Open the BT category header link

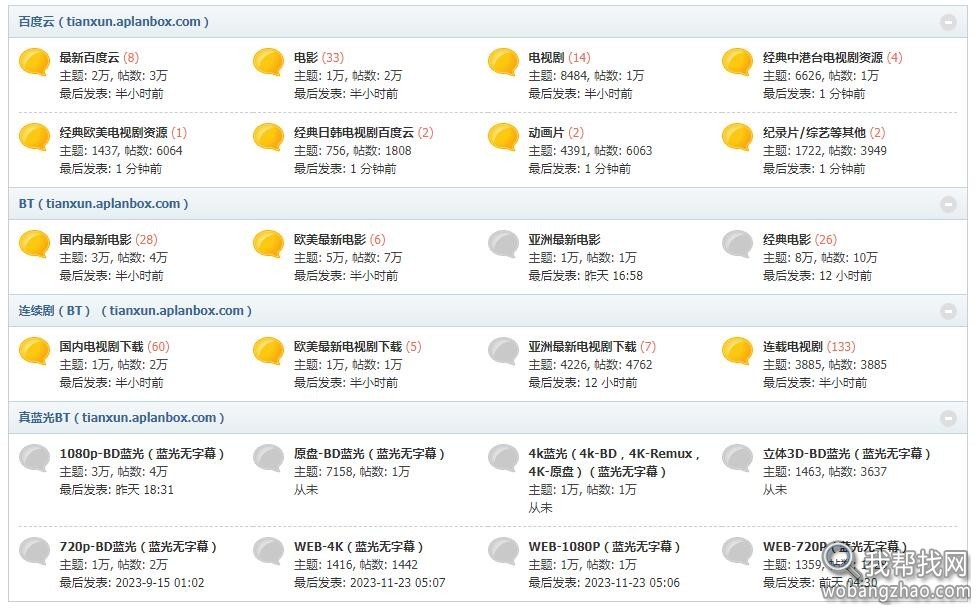pyautogui.click(x=103, y=204)
